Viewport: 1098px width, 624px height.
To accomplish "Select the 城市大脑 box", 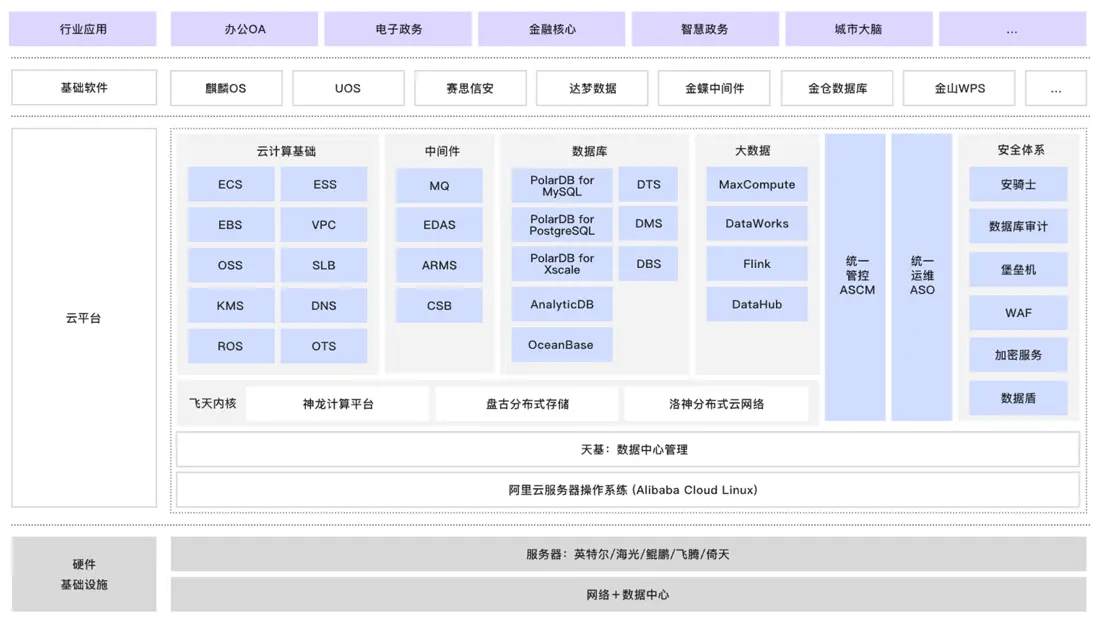I will [859, 29].
